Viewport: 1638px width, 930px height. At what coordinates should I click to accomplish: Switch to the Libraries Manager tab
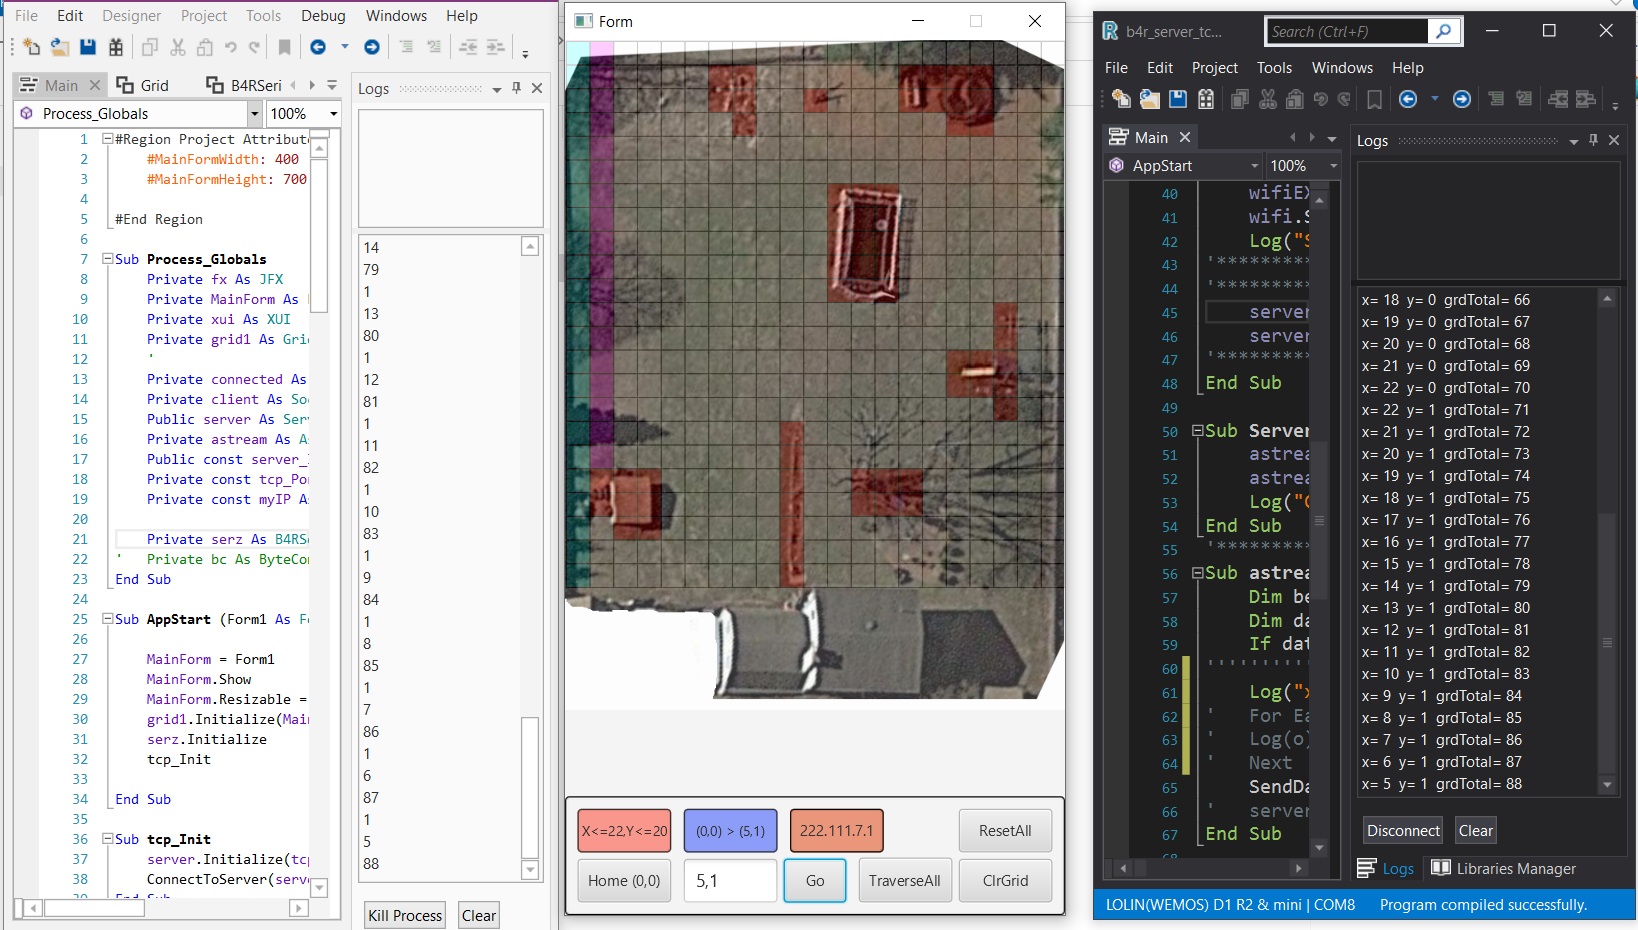[x=1504, y=868]
